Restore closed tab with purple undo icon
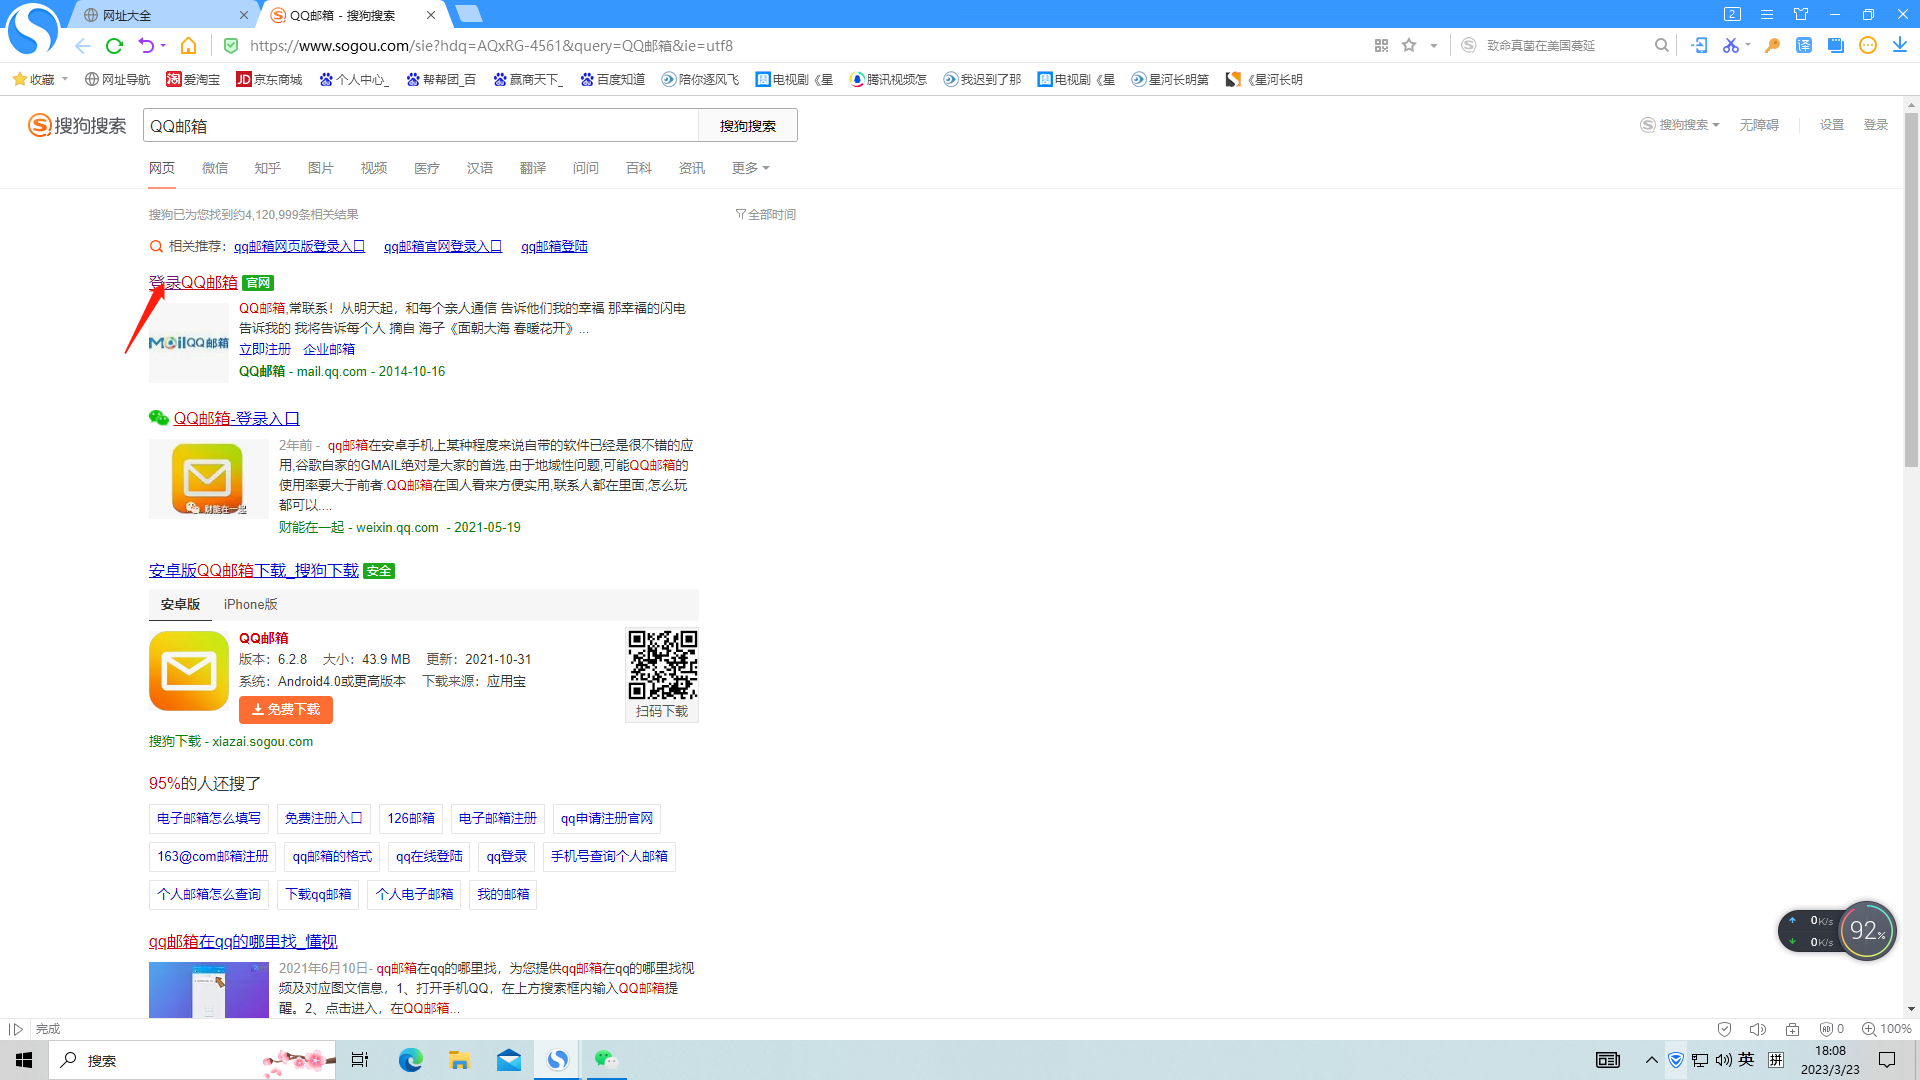 click(x=146, y=45)
